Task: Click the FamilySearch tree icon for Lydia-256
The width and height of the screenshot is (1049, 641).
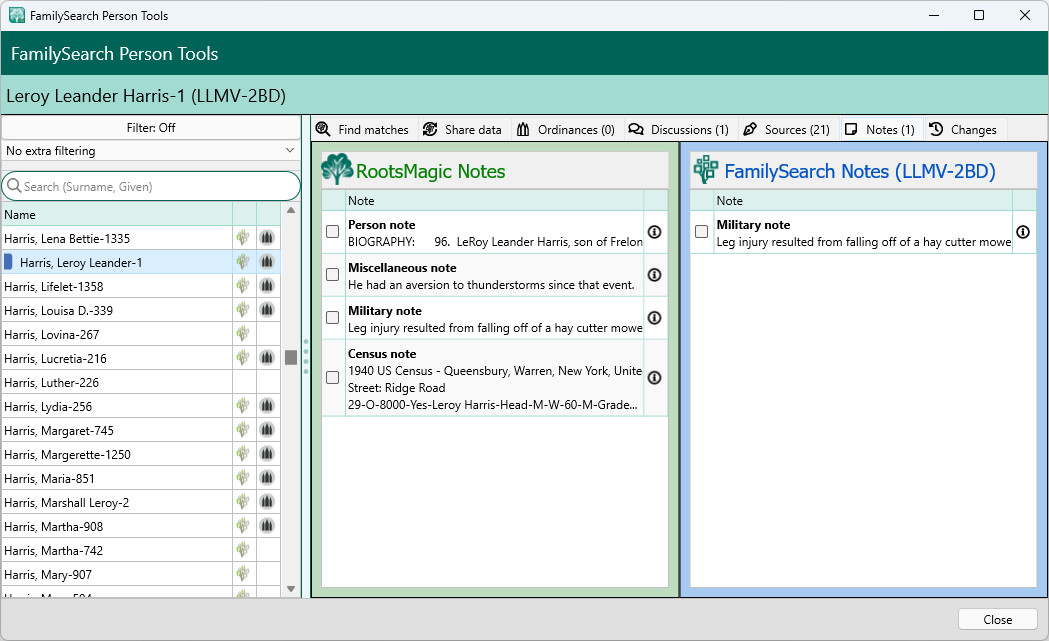Action: coord(243,406)
